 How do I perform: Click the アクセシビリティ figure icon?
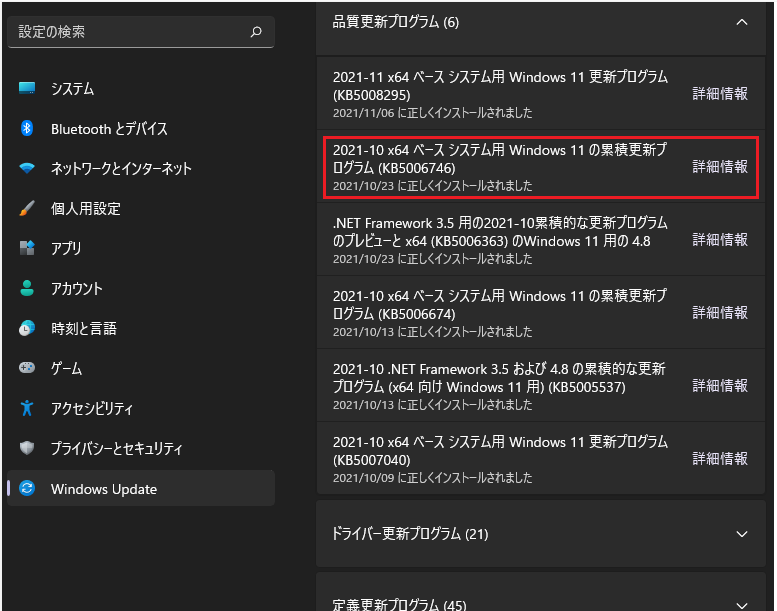click(27, 408)
